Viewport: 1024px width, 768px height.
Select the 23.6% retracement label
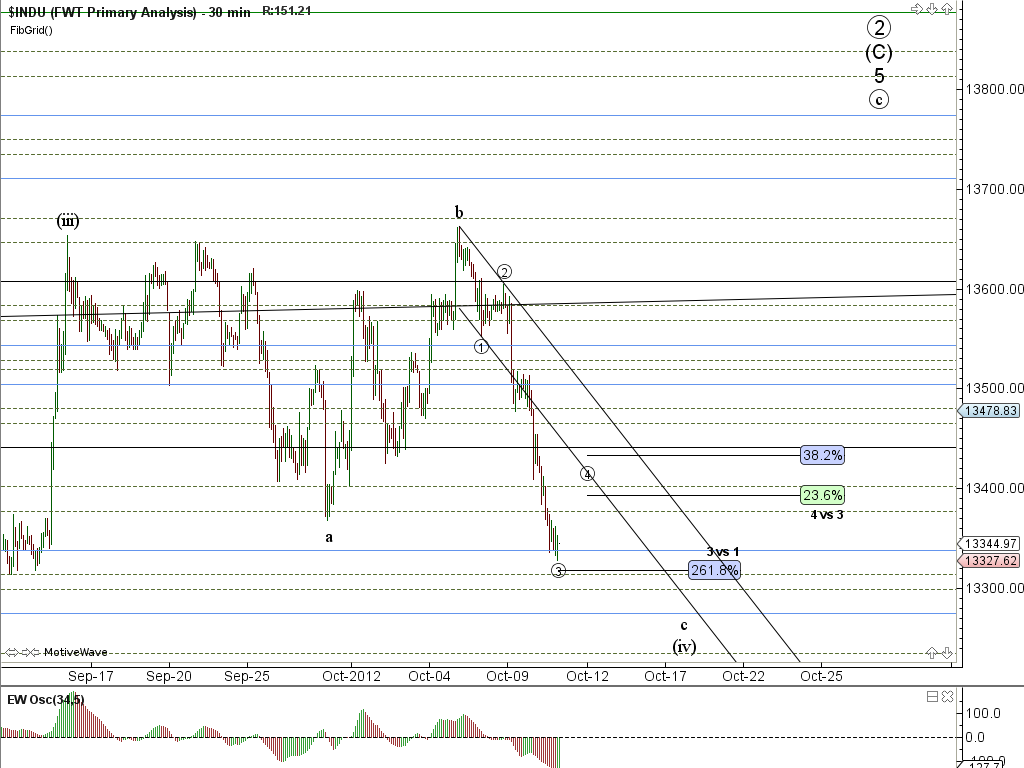[822, 495]
